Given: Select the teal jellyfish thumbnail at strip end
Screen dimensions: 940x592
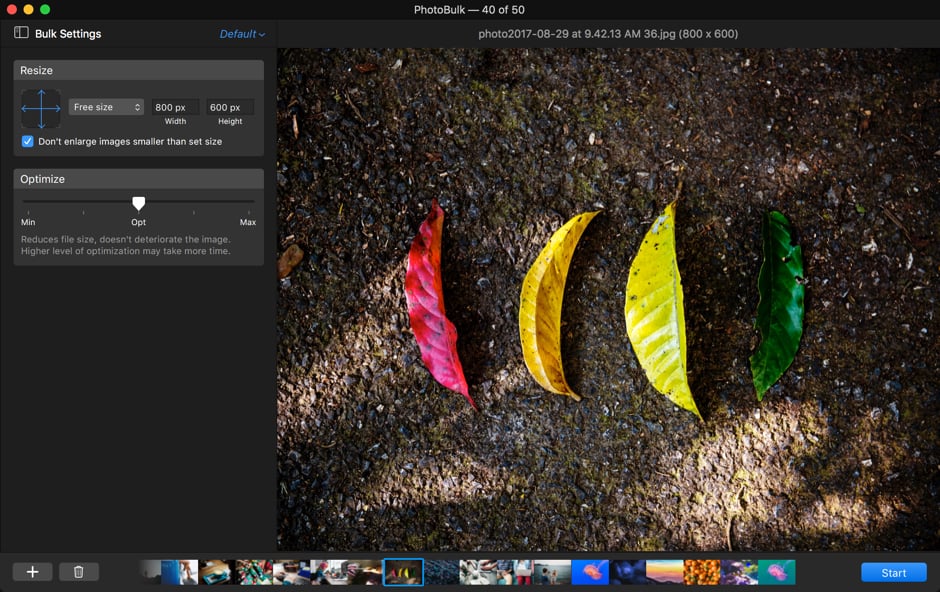Looking at the screenshot, I should click(x=776, y=572).
